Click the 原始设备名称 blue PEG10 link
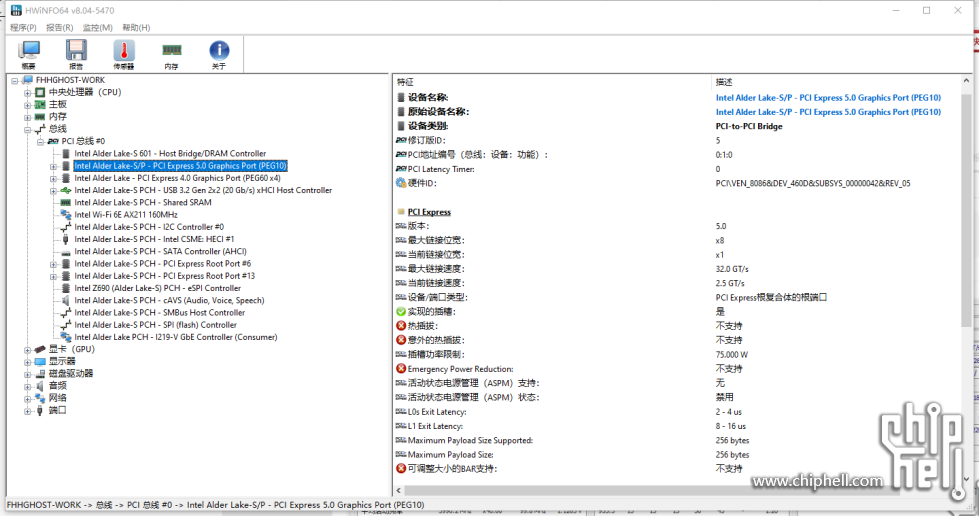The image size is (979, 516). pos(828,112)
